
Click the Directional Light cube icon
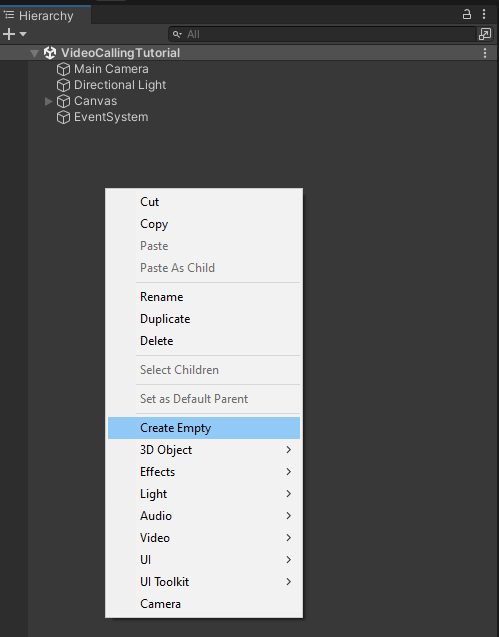(63, 85)
